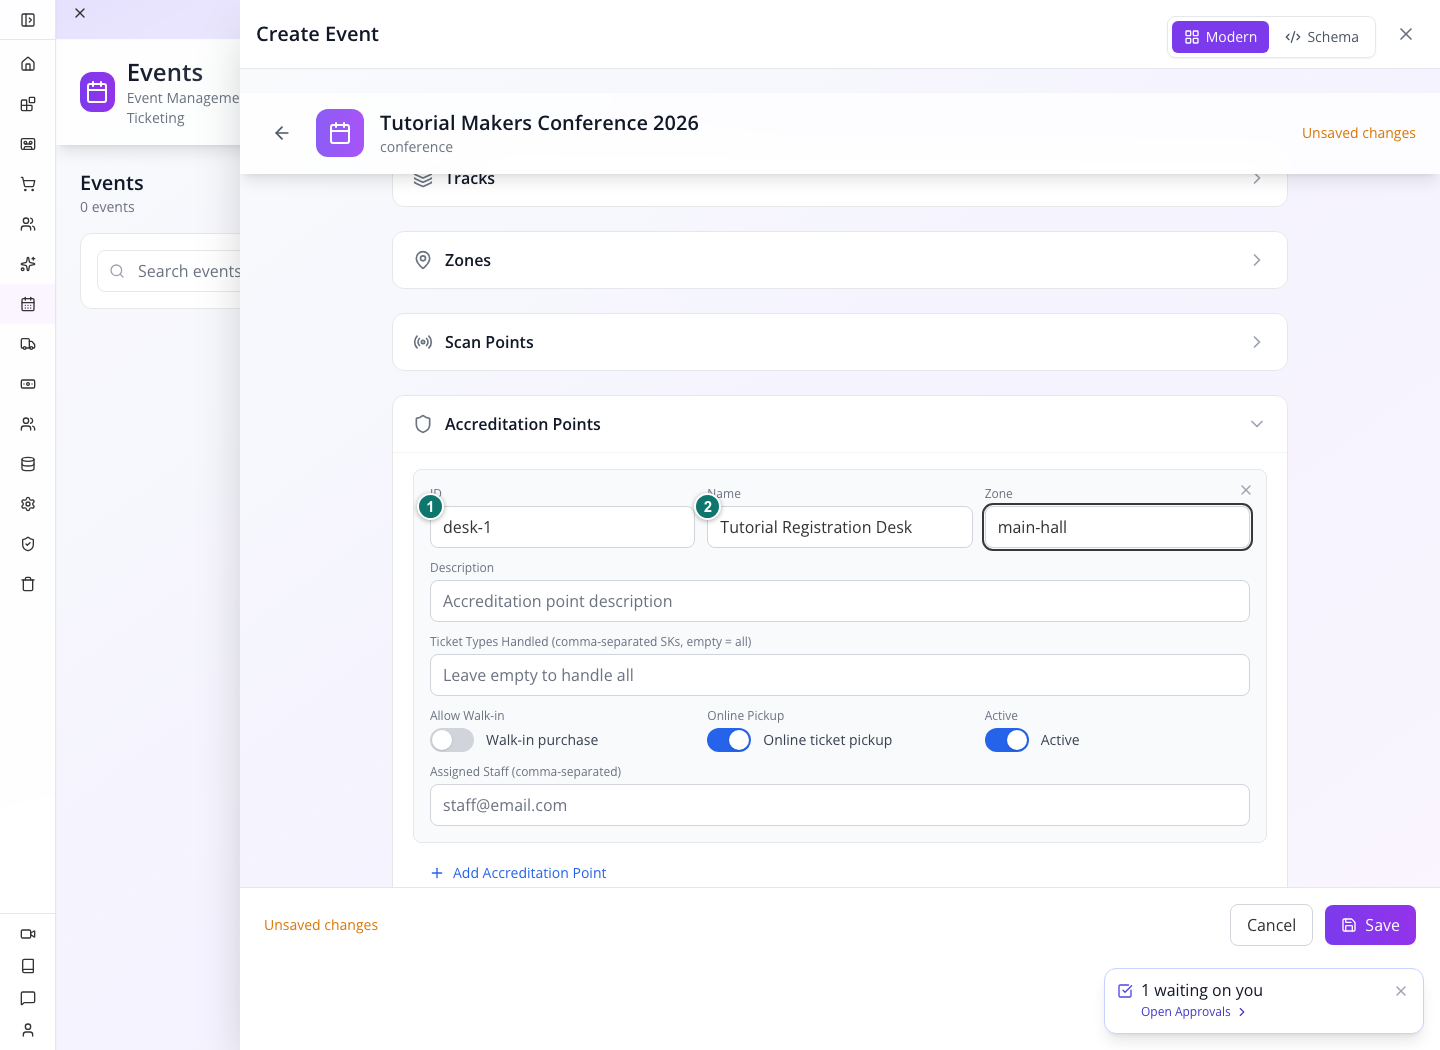
Task: Expand the Tracks section
Action: 840,180
